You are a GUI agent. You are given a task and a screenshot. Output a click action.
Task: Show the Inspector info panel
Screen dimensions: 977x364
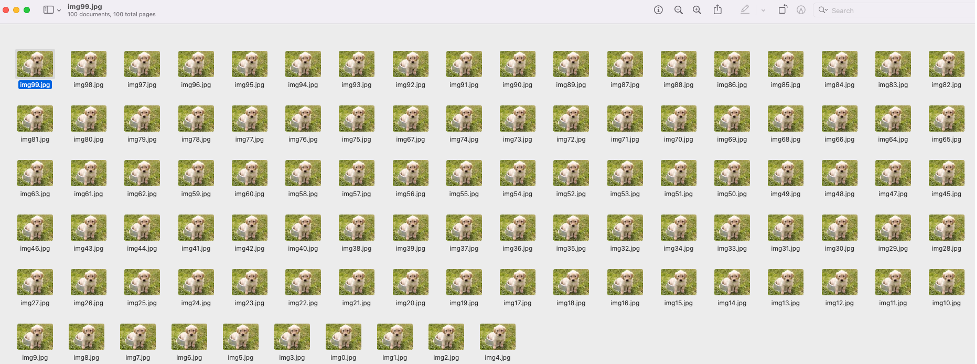point(658,10)
